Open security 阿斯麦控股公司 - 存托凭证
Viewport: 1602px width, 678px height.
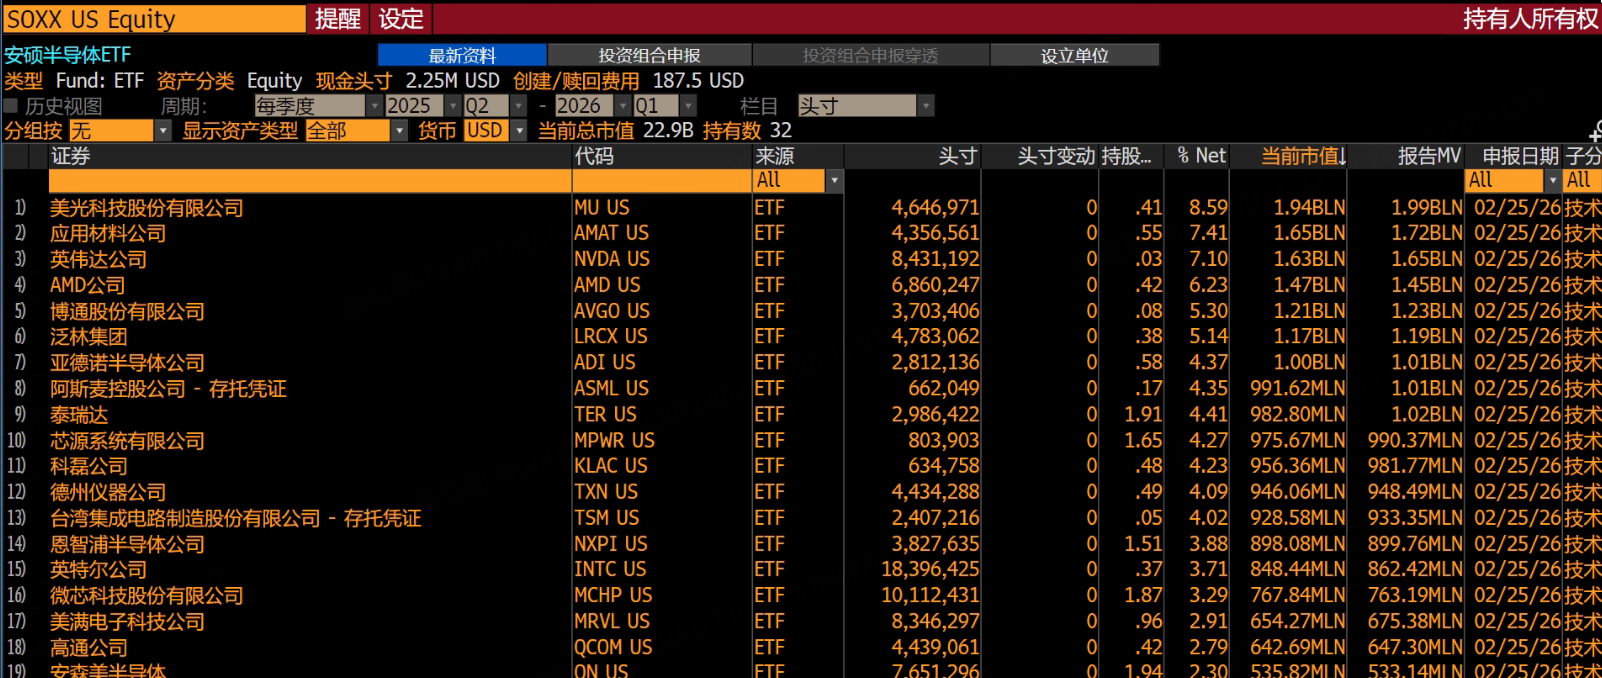tap(168, 389)
